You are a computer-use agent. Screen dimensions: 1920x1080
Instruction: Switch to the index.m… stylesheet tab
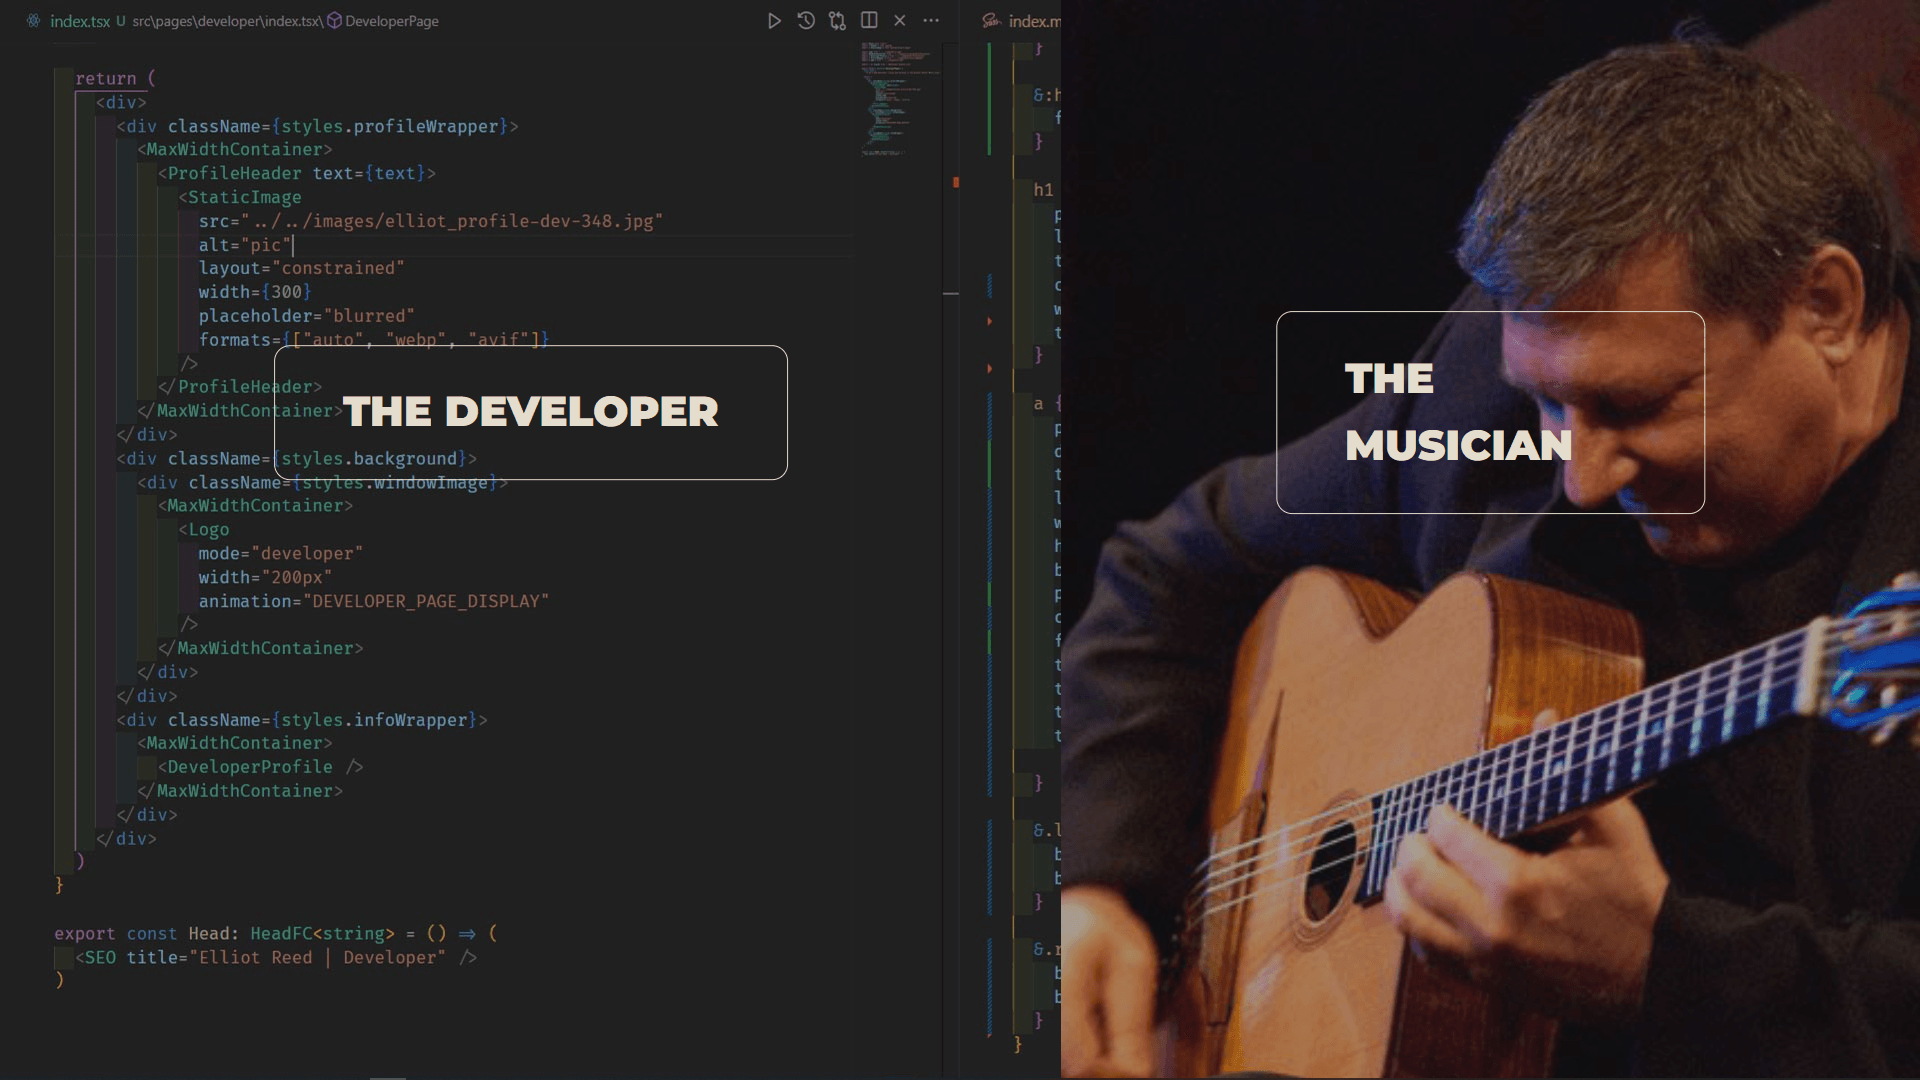(x=1034, y=21)
